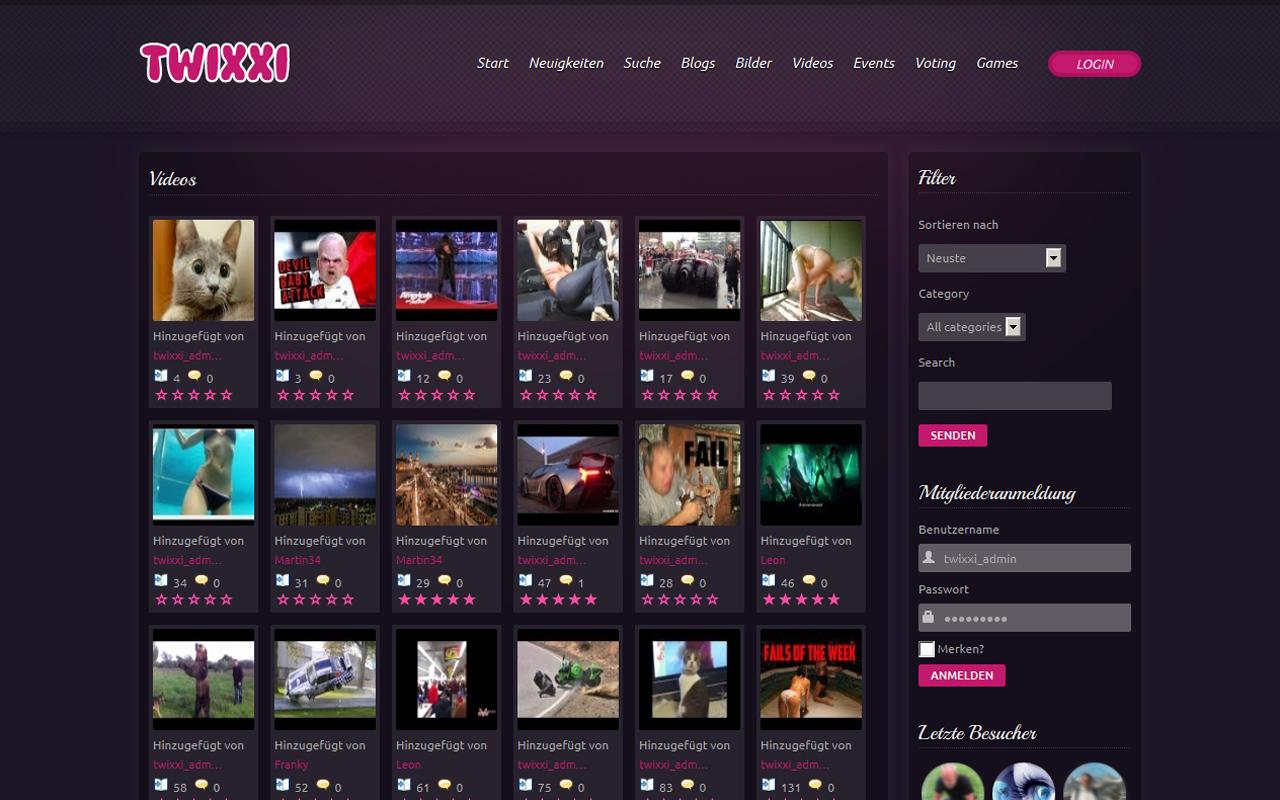Image resolution: width=1280 pixels, height=800 pixels.
Task: Open the green motorcycle video thumbnail
Action: 568,680
